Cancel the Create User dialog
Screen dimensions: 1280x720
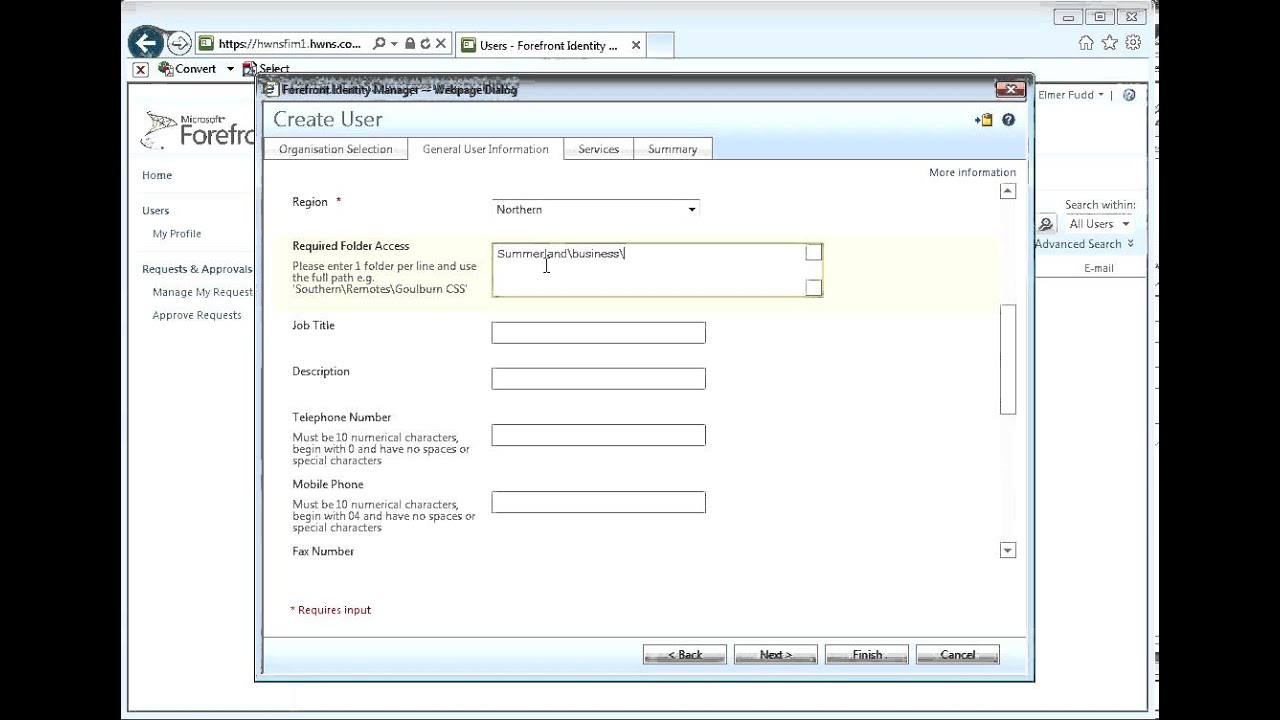[957, 655]
